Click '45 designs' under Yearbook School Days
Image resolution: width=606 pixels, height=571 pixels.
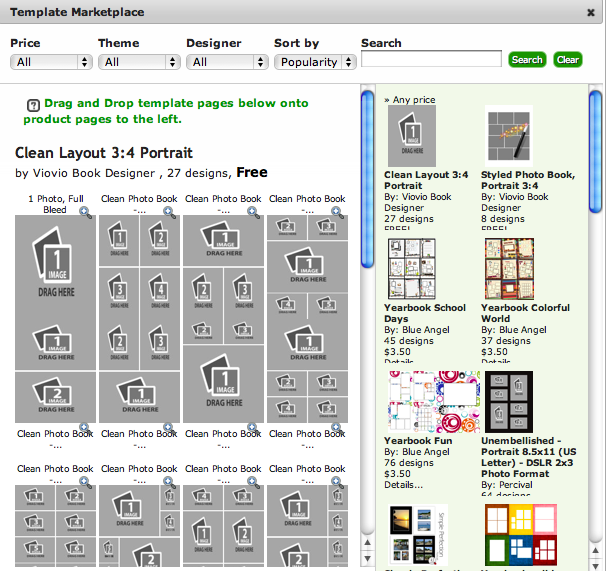[x=409, y=341]
